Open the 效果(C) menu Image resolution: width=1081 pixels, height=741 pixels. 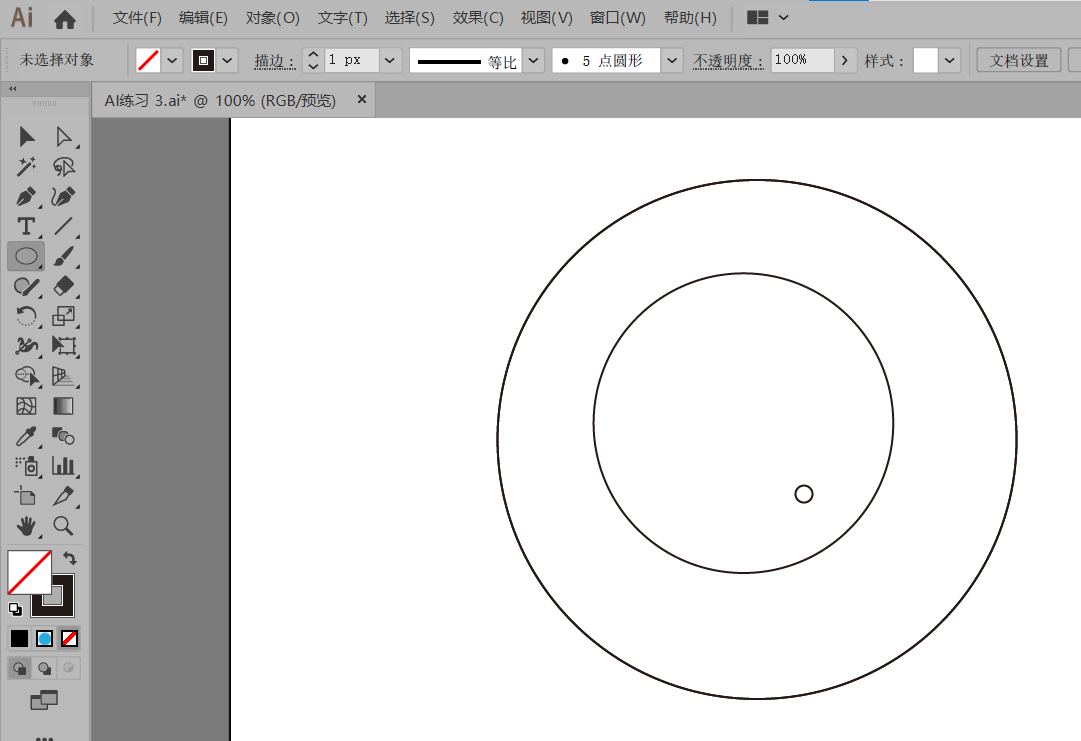(x=478, y=18)
